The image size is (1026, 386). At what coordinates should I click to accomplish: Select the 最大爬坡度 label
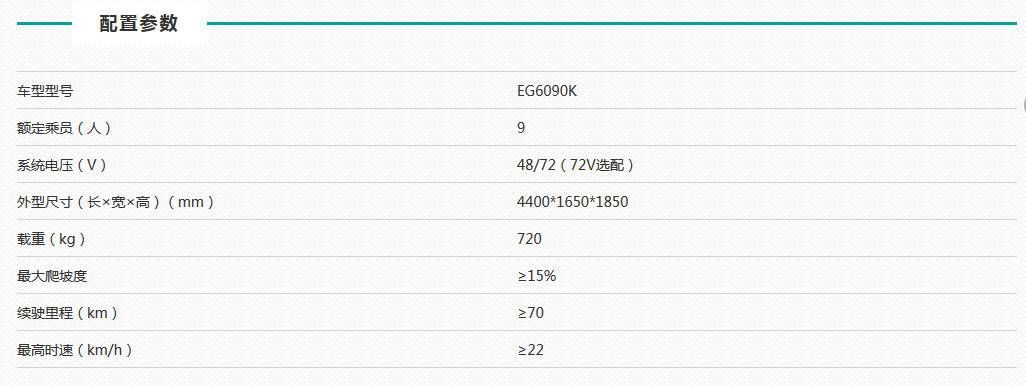pyautogui.click(x=52, y=276)
